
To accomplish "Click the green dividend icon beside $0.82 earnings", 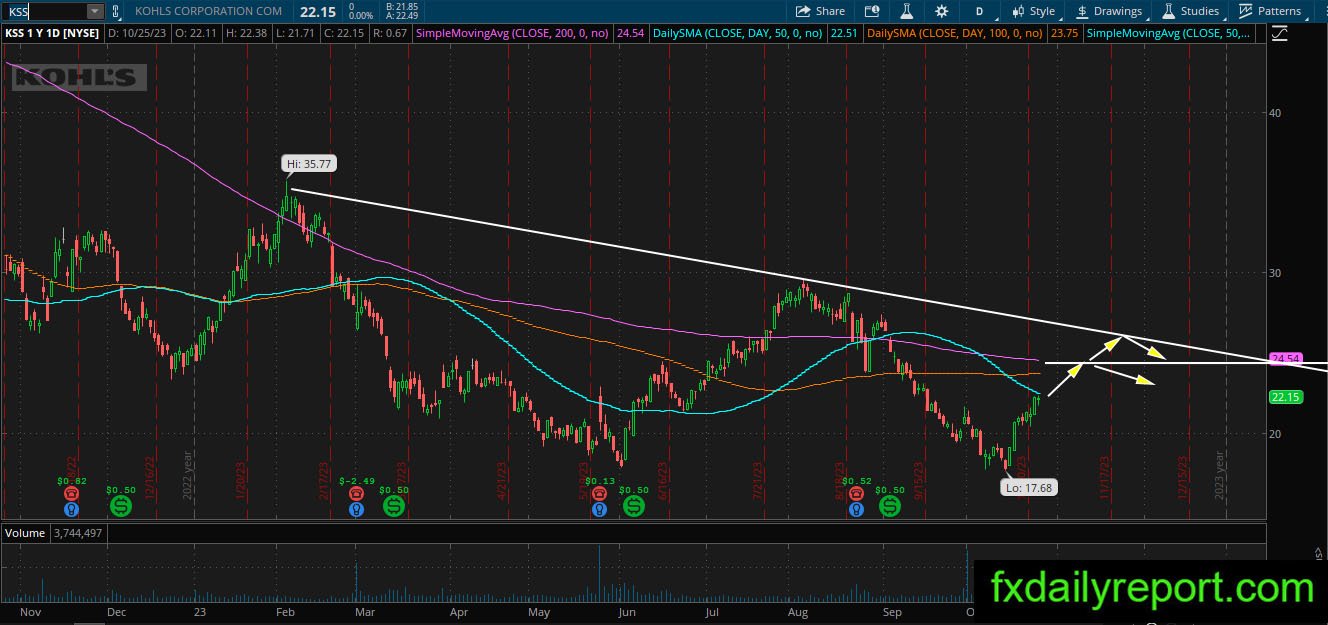I will click(121, 506).
